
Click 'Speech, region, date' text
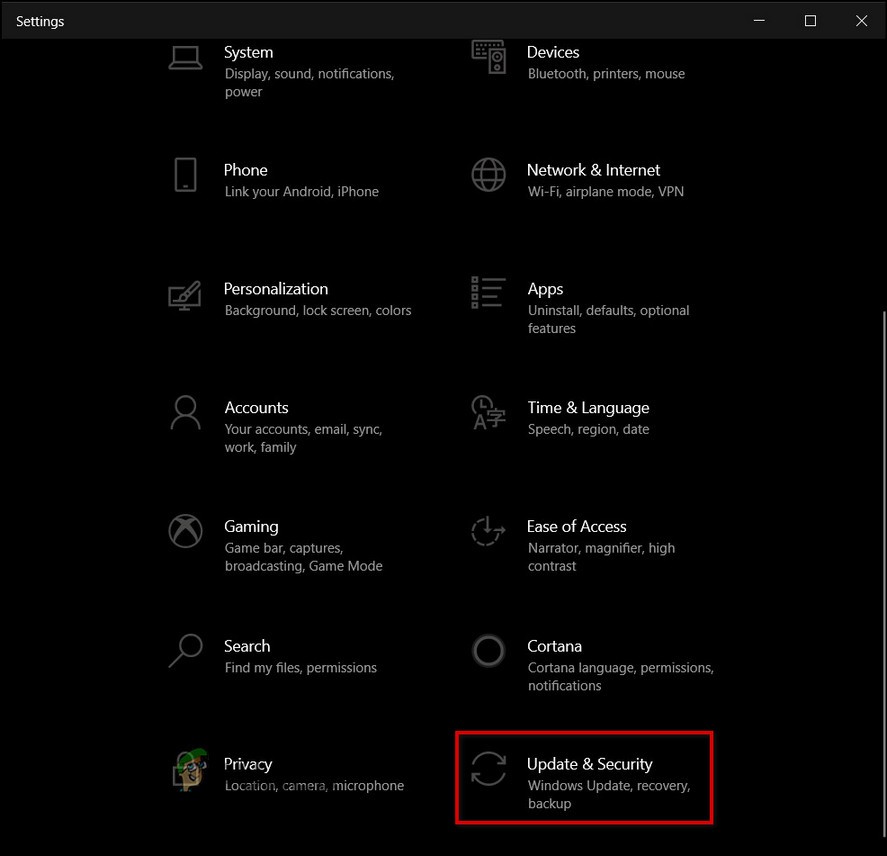click(x=588, y=429)
